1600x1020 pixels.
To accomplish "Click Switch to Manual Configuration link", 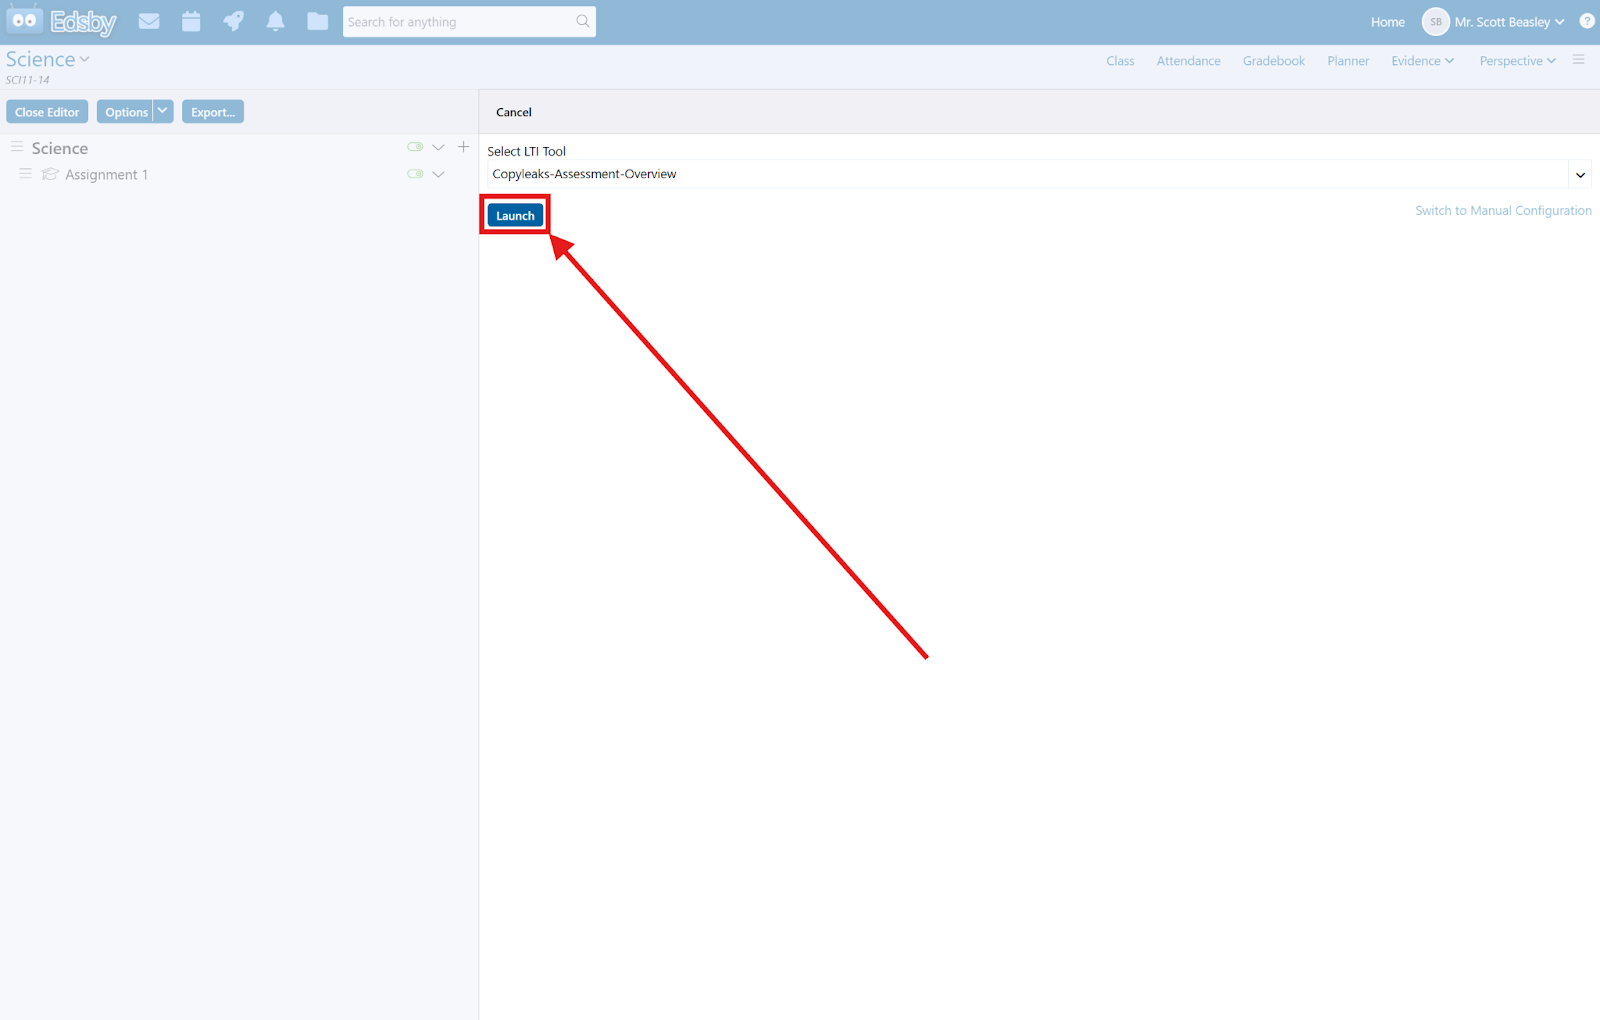I will tap(1503, 210).
